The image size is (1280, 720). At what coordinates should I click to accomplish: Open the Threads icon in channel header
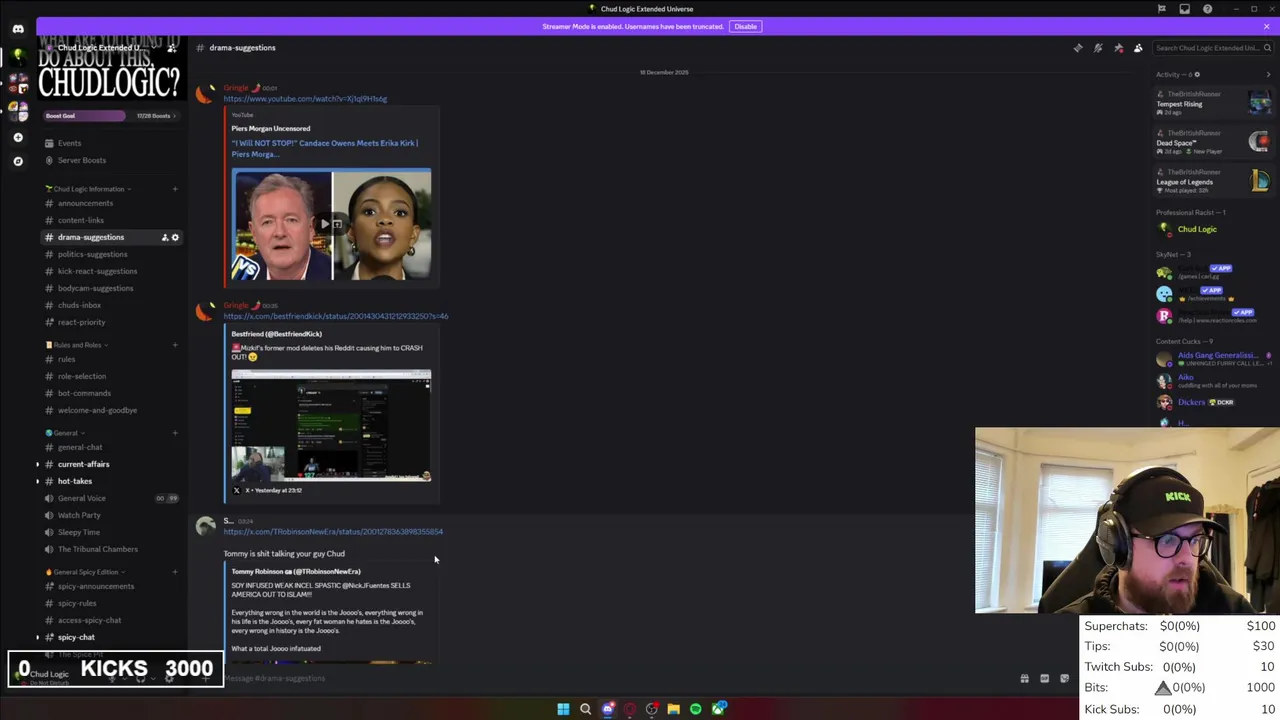coord(1078,48)
